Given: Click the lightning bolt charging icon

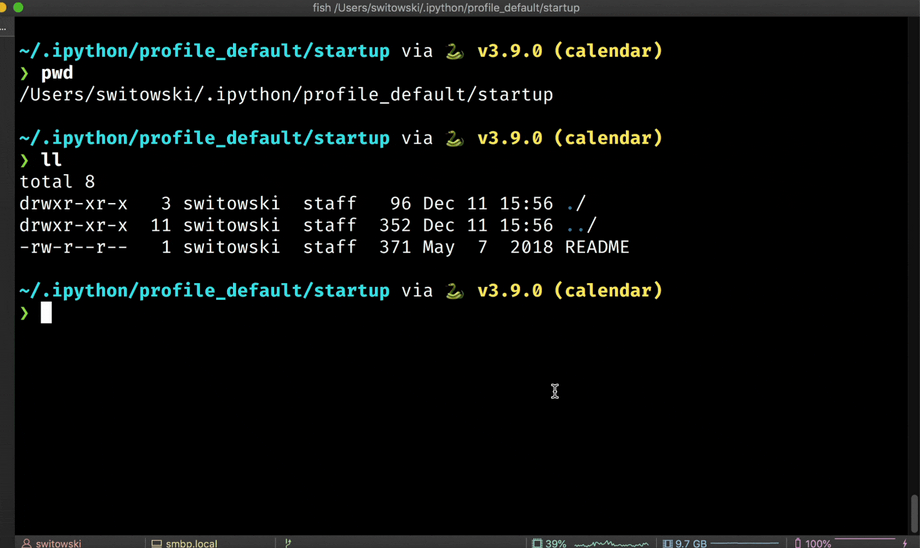Looking at the screenshot, I should [x=905, y=543].
